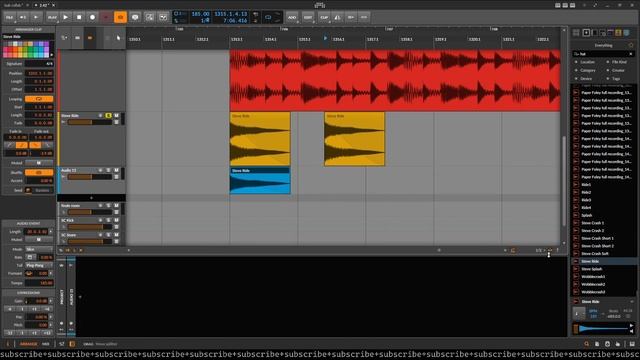Toggle the loop icon in transport display
The image size is (640, 360).
268,17
